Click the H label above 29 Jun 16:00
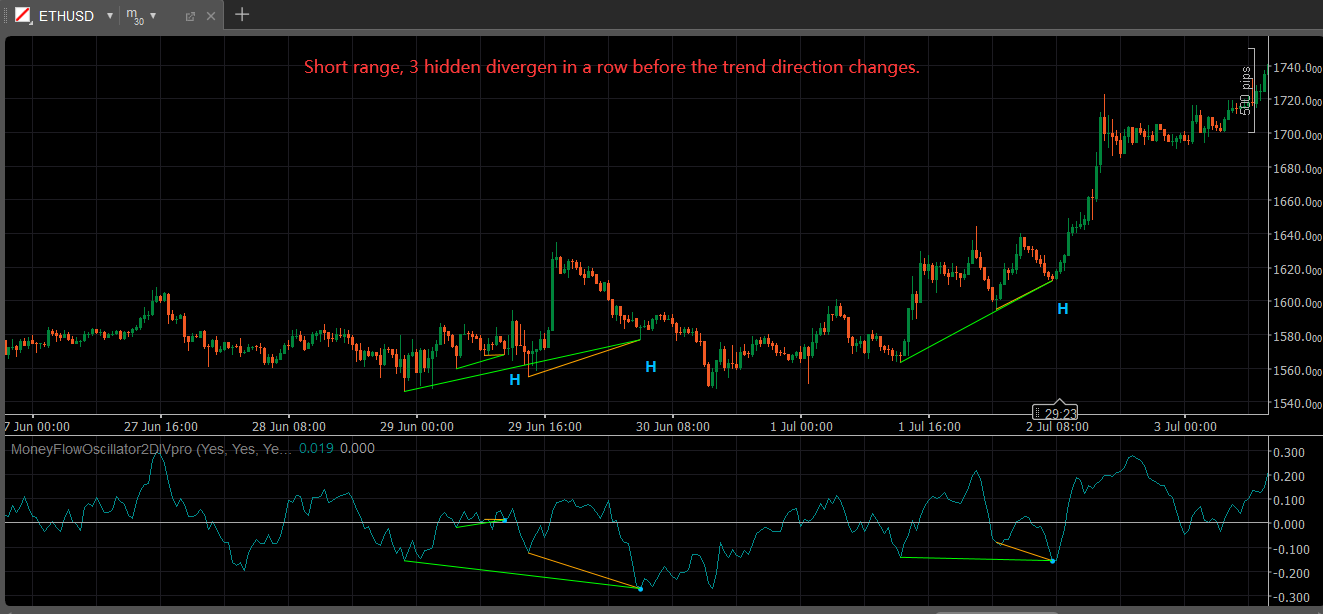 [x=515, y=380]
